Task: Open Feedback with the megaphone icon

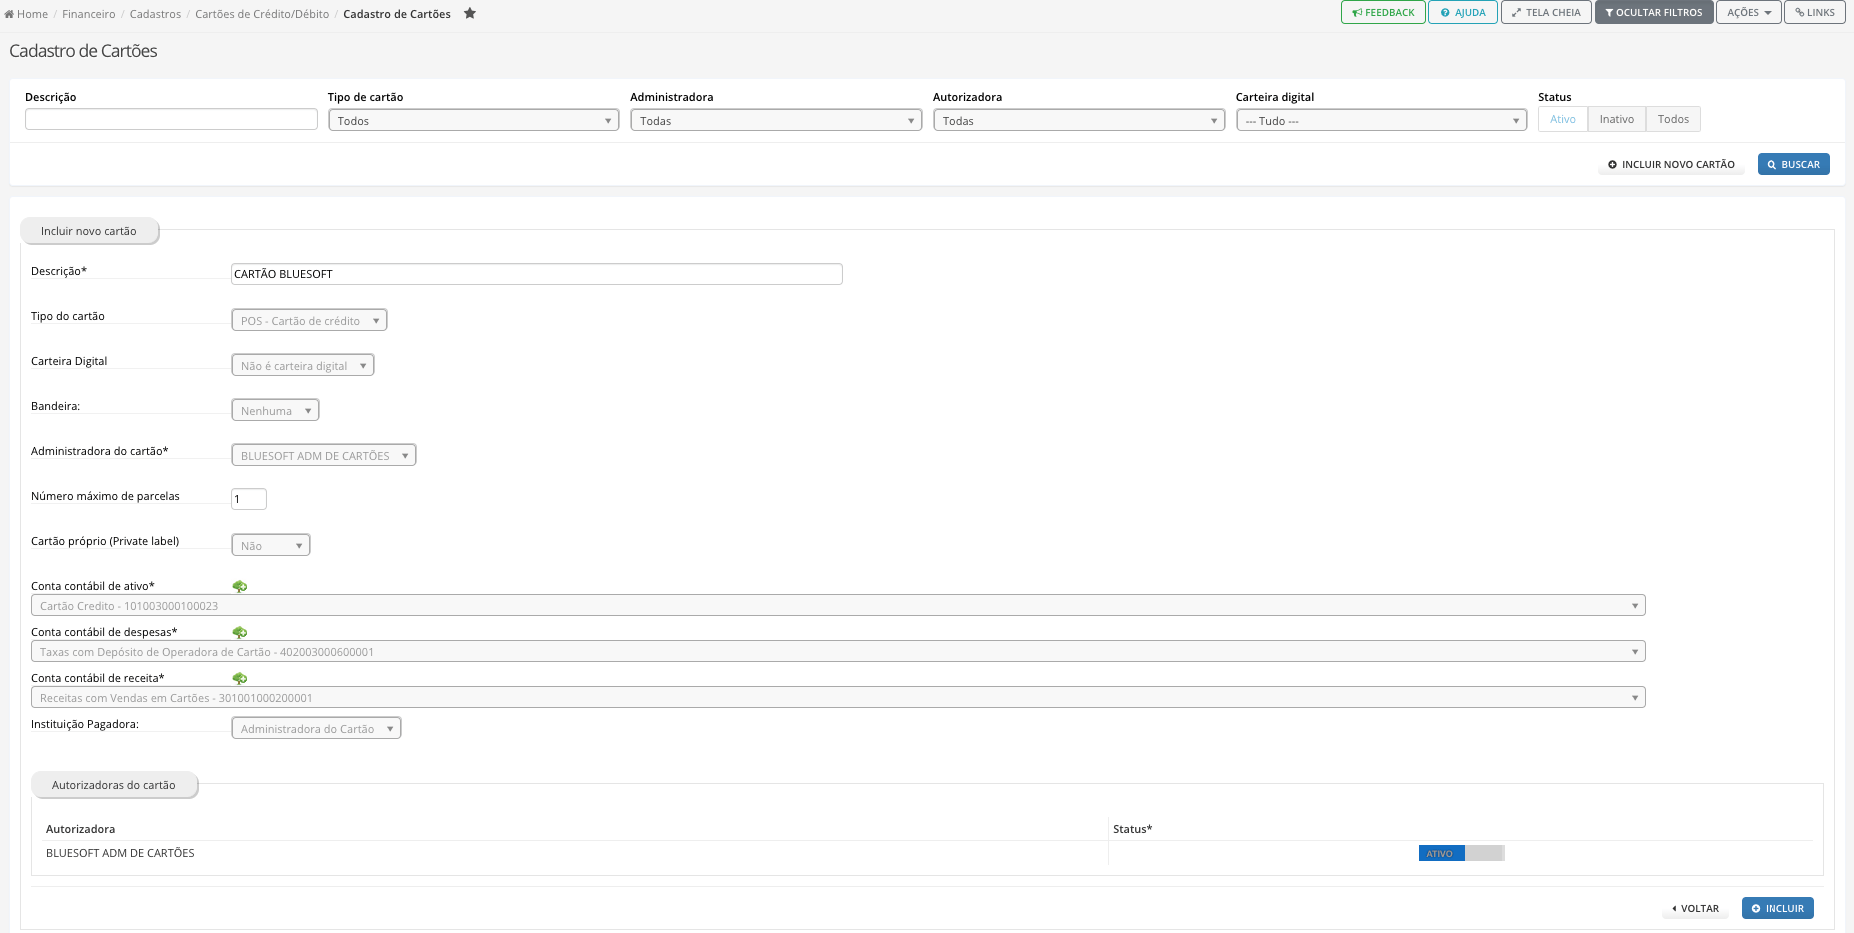Action: (1383, 12)
